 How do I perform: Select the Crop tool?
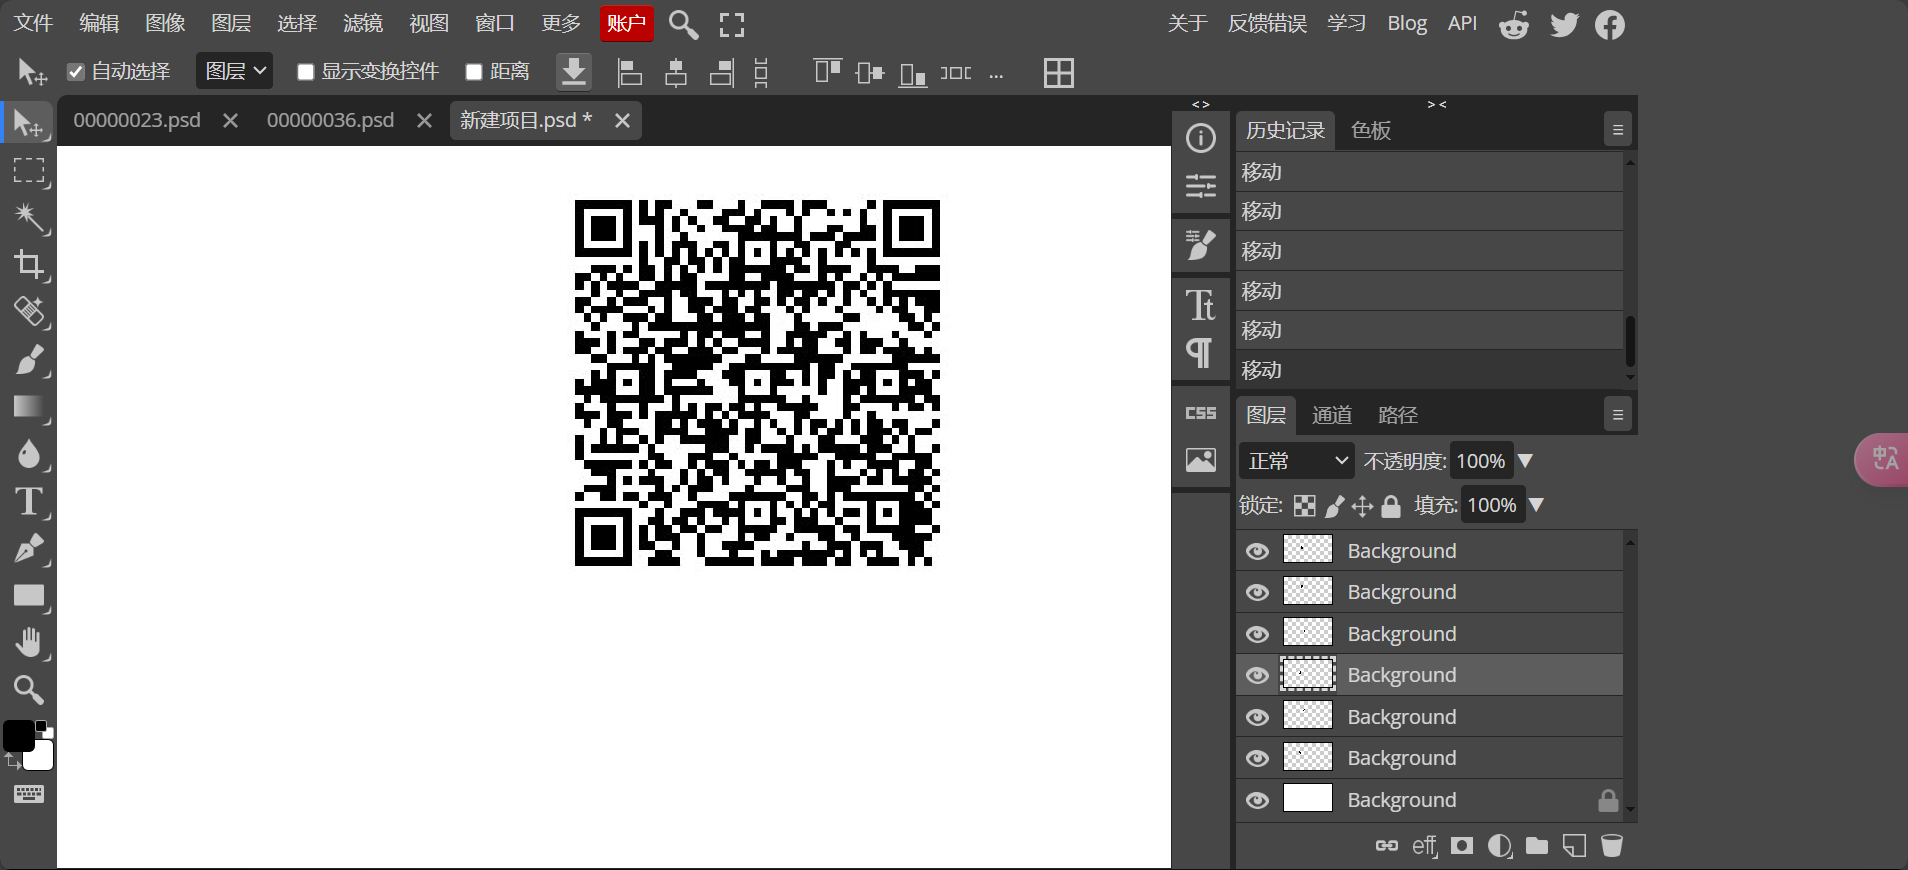click(x=28, y=265)
